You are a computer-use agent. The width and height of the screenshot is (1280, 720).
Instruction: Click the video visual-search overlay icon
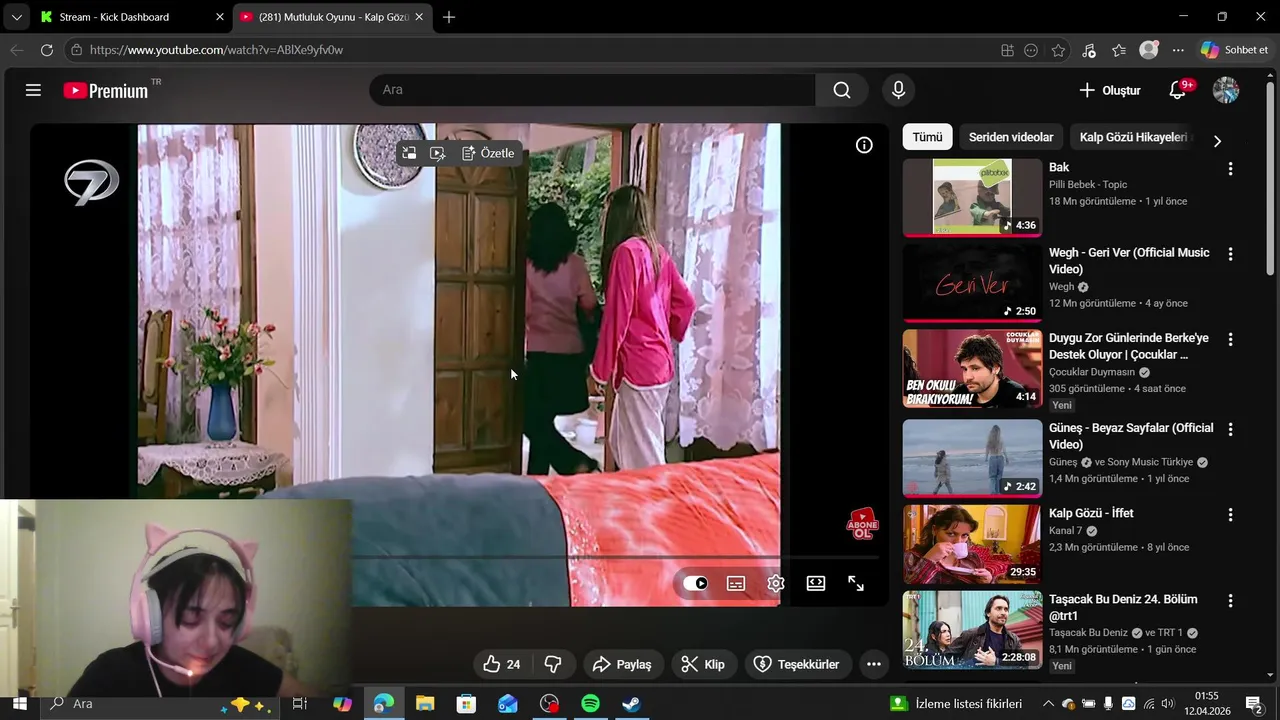click(x=437, y=153)
